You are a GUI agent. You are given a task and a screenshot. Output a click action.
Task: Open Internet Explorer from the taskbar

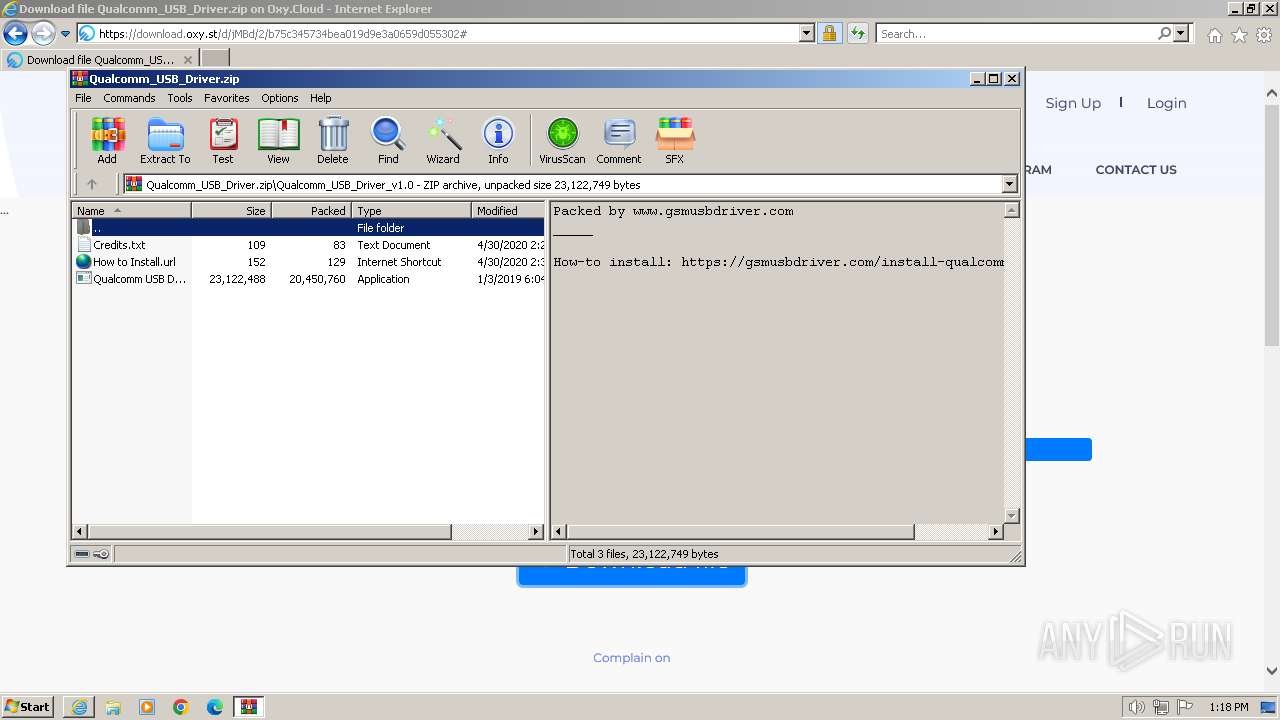79,707
